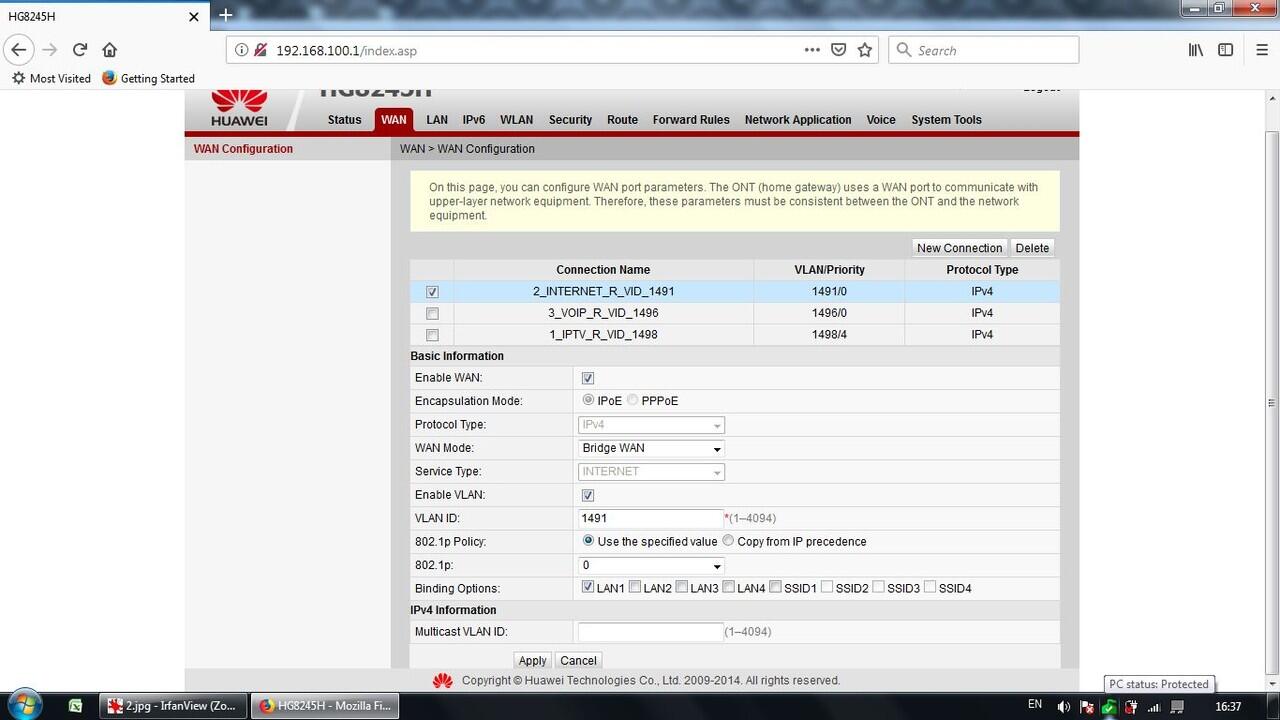Viewport: 1280px width, 720px height.
Task: Open the Security menu tab
Action: 570,120
